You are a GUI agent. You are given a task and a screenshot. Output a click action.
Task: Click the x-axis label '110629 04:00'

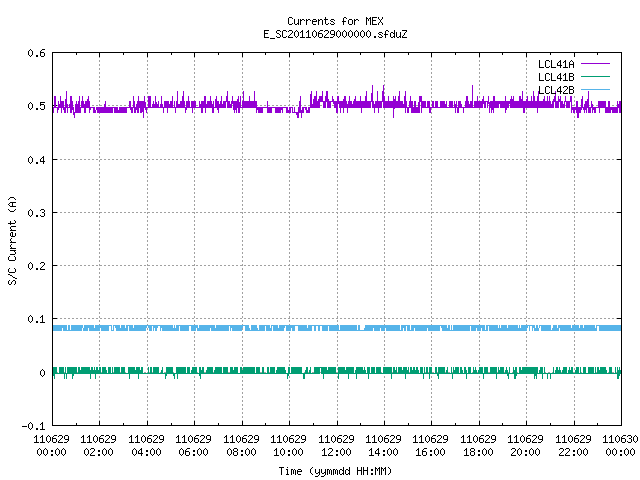[146, 446]
